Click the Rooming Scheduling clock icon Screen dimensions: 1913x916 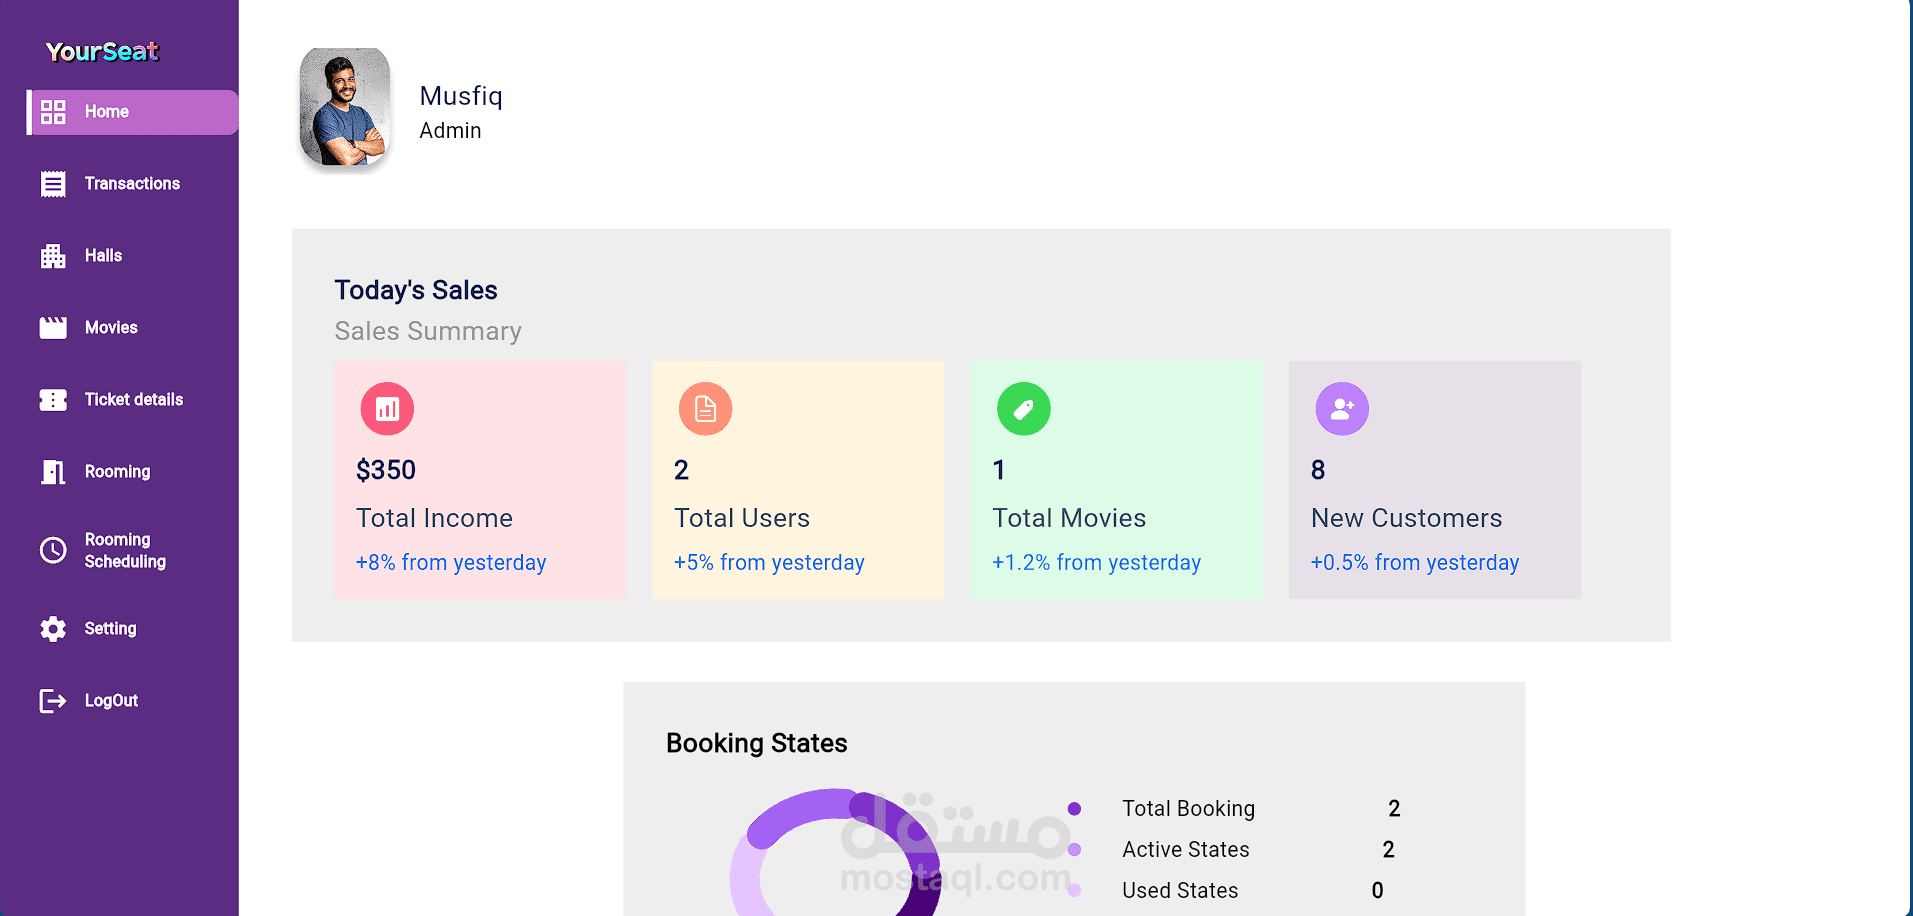pos(53,550)
